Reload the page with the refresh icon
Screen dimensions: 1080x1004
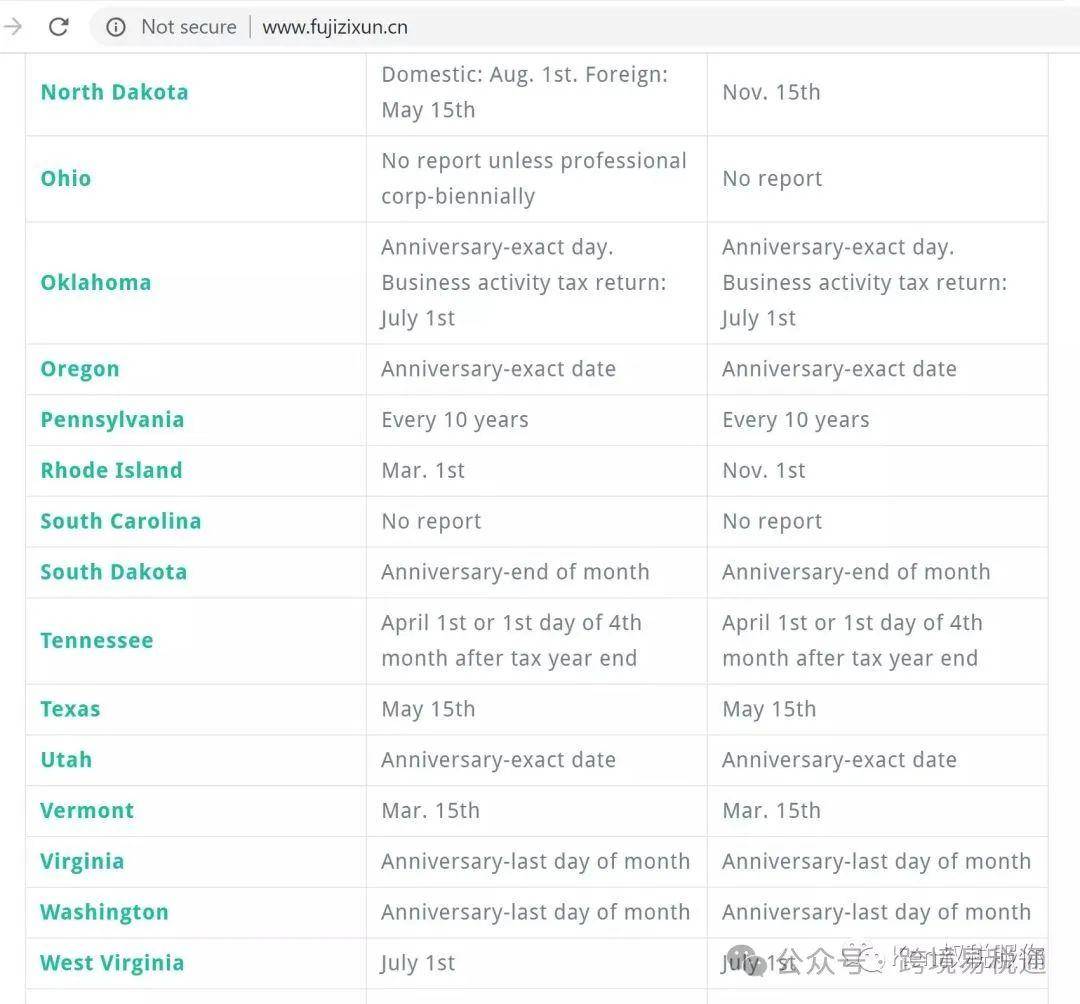[x=59, y=27]
